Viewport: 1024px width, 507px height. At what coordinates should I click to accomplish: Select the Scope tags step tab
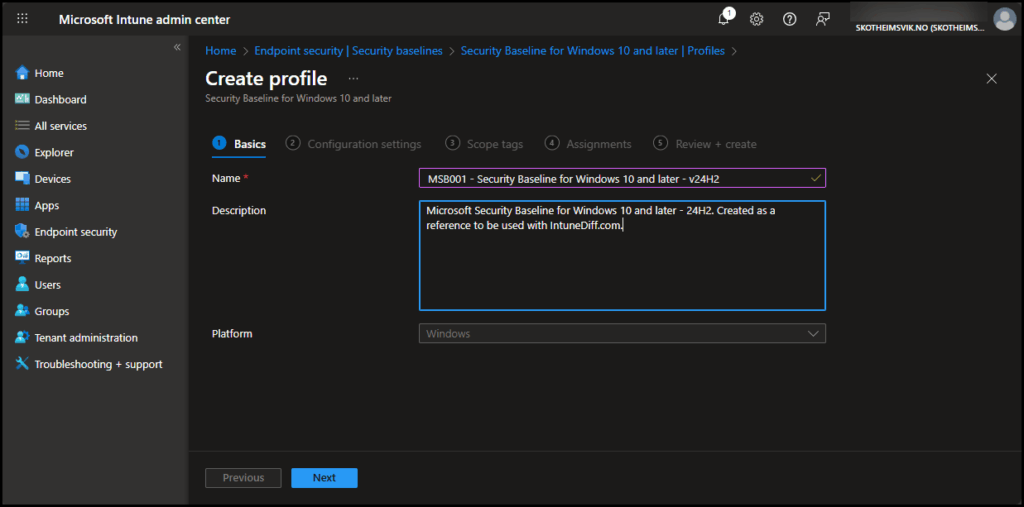pos(484,144)
